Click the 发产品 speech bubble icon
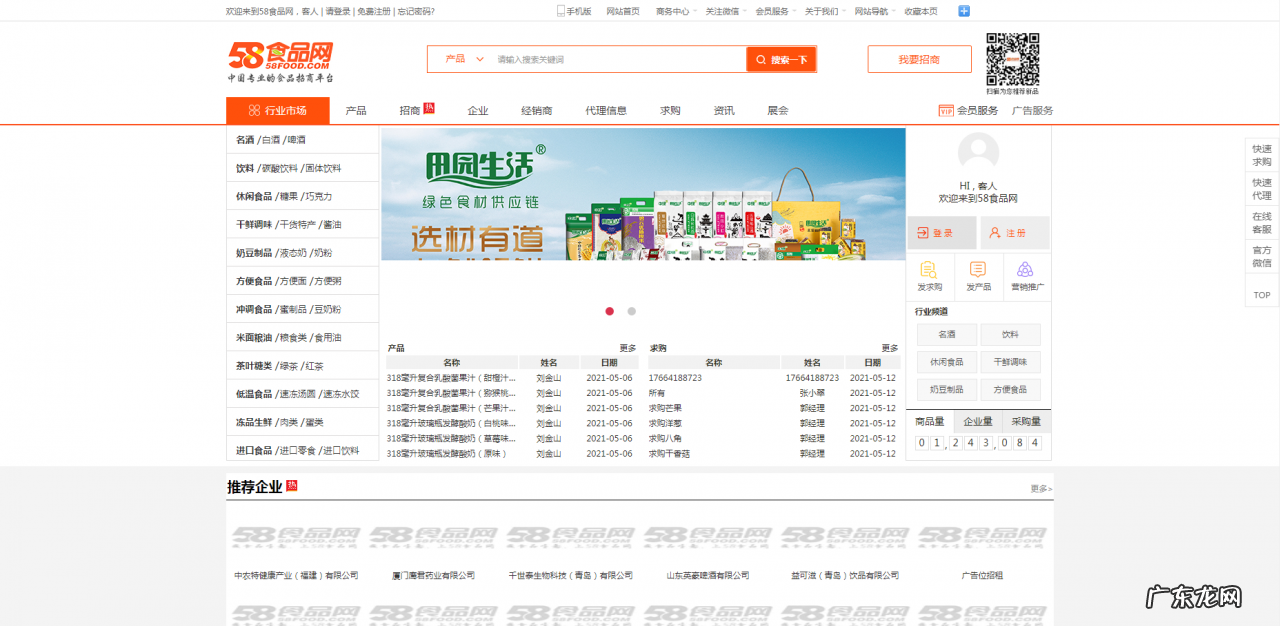The image size is (1280, 626). [x=975, y=268]
